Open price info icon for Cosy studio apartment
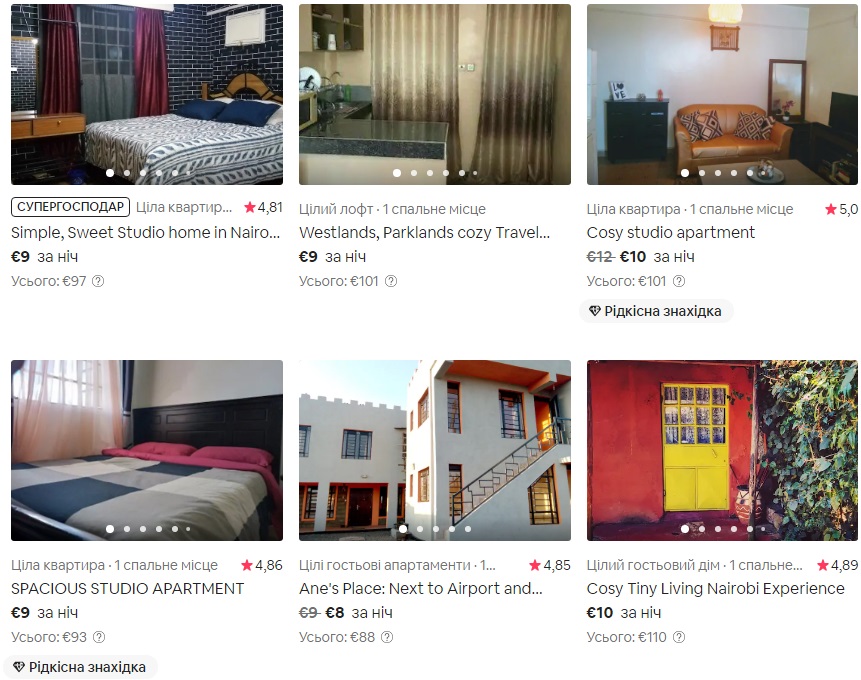The width and height of the screenshot is (861, 680). tap(679, 281)
